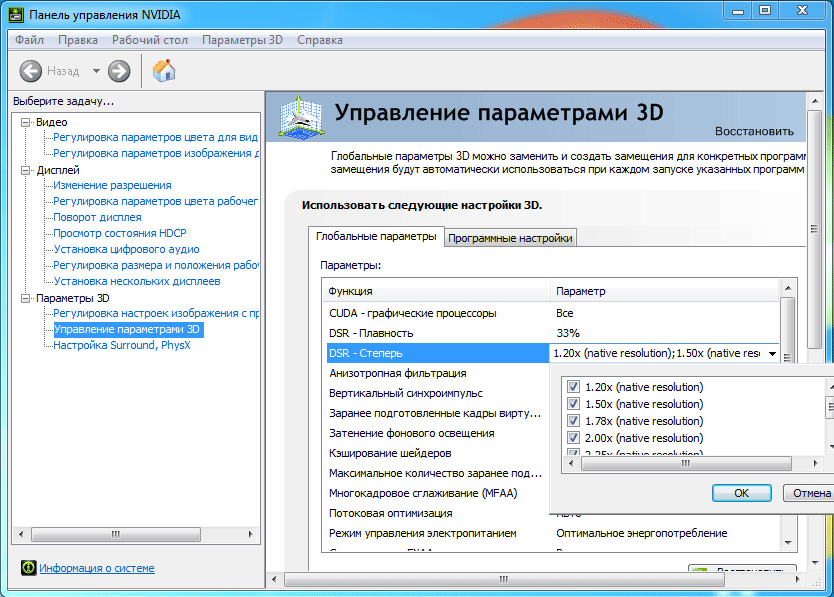The width and height of the screenshot is (834, 597).
Task: Select the Кэширование шейдеров row
Action: [437, 453]
